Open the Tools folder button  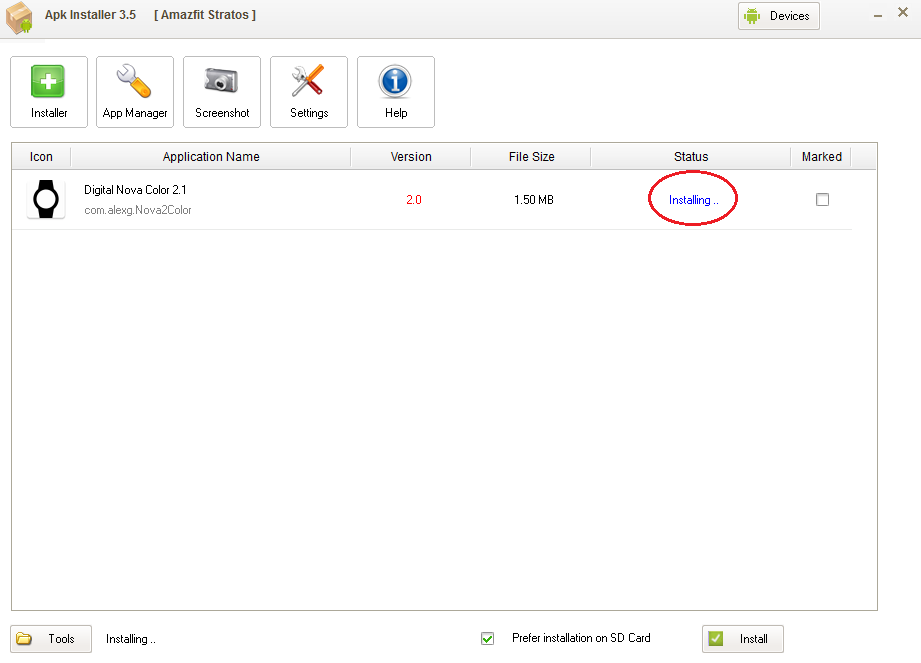coord(51,639)
